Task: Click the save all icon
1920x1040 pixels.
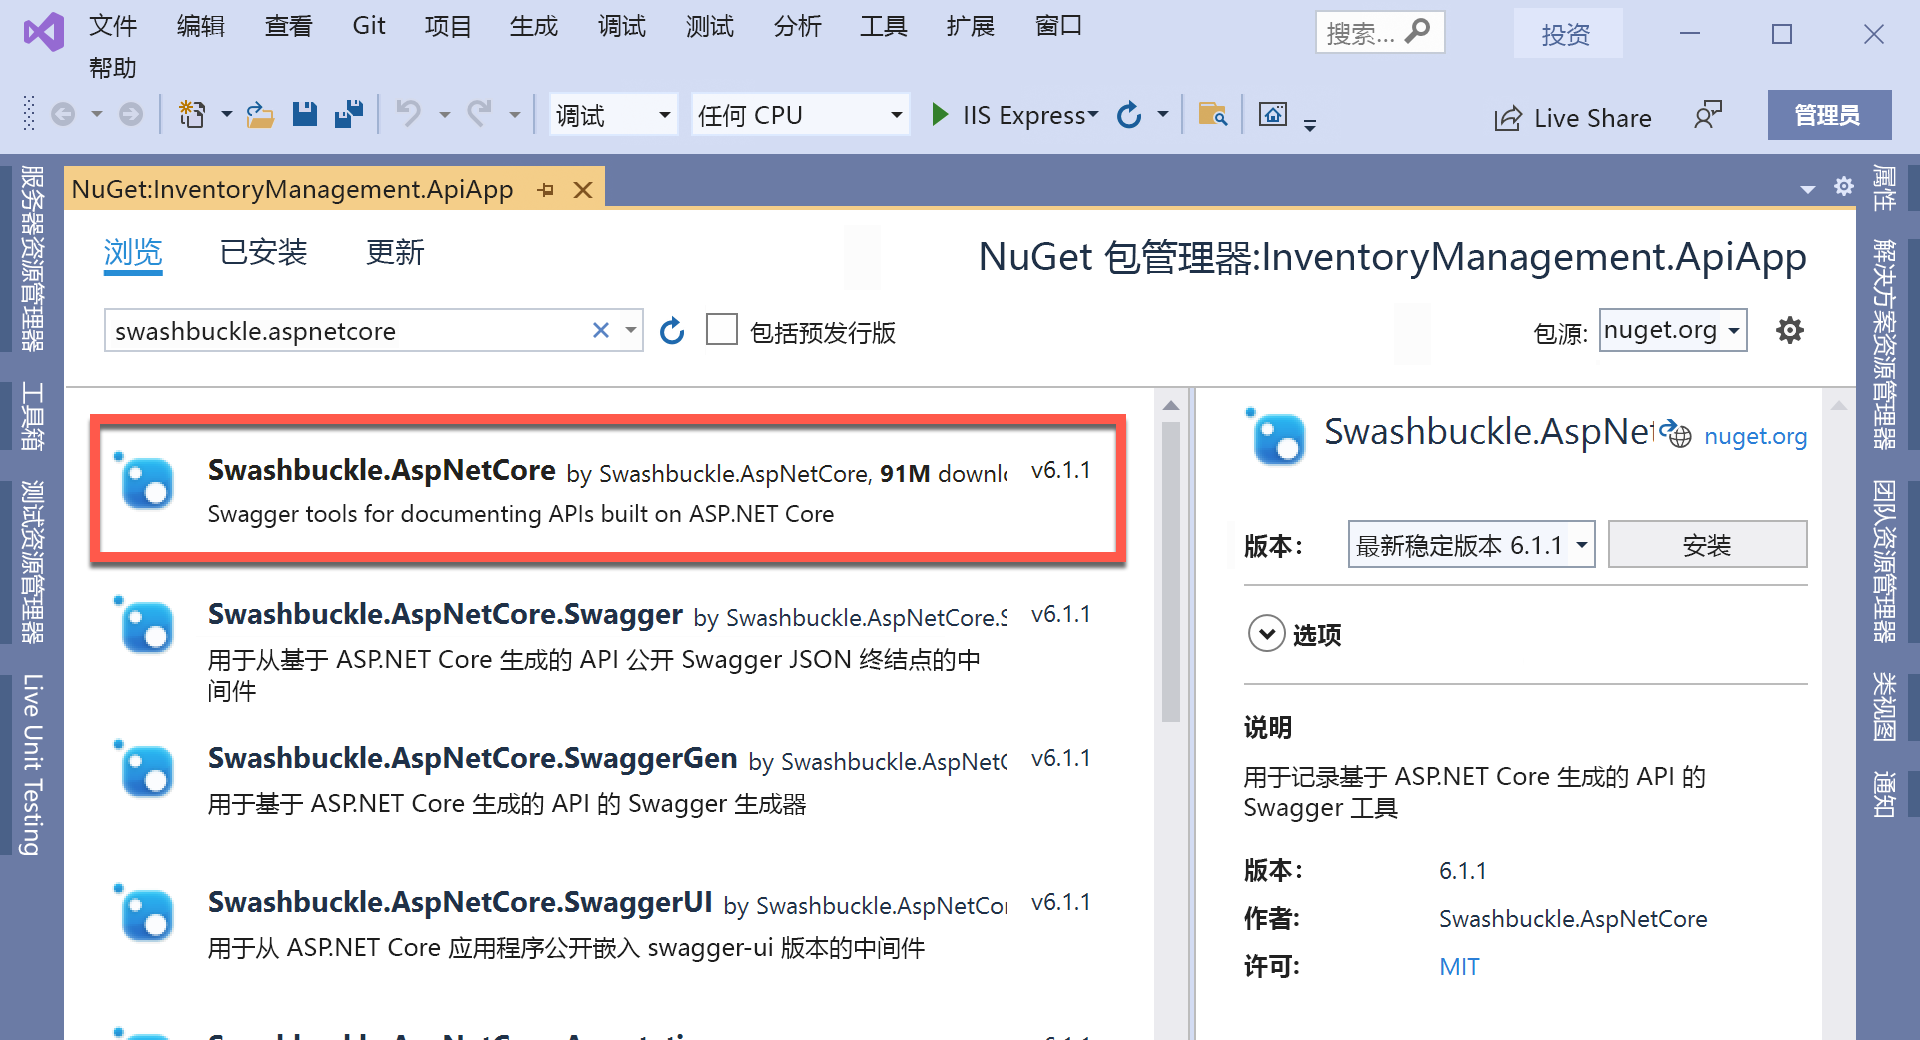Action: [x=349, y=114]
